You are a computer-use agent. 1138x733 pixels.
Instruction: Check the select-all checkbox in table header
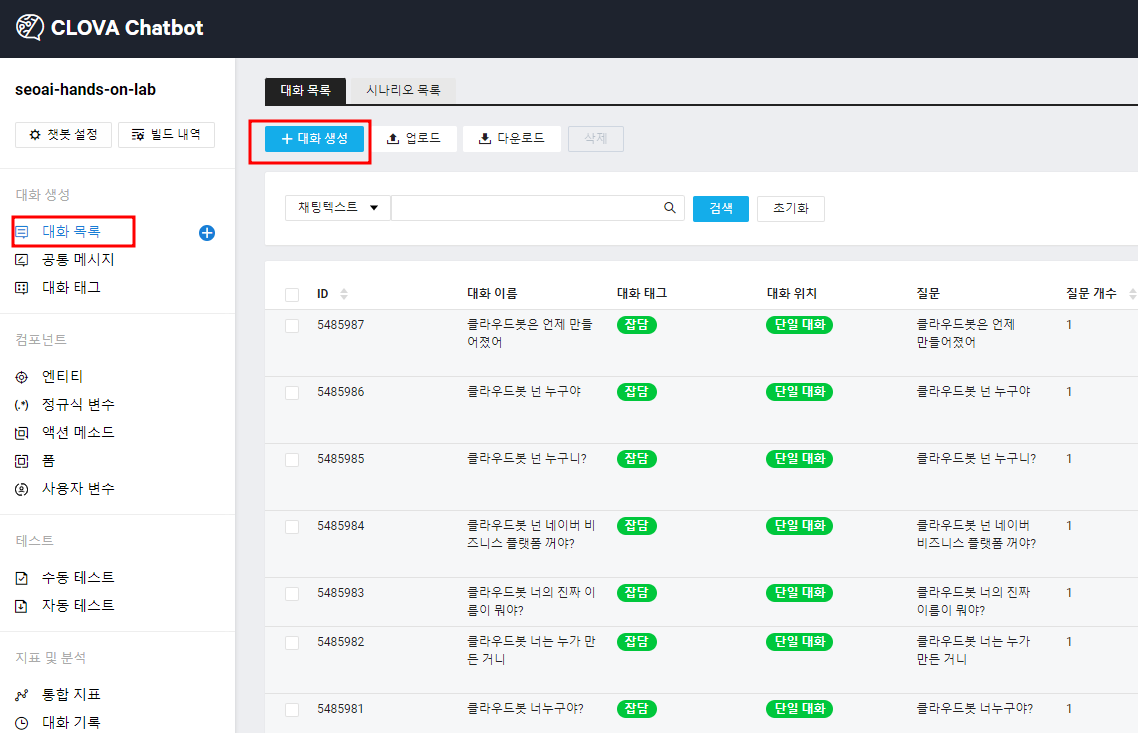291,294
